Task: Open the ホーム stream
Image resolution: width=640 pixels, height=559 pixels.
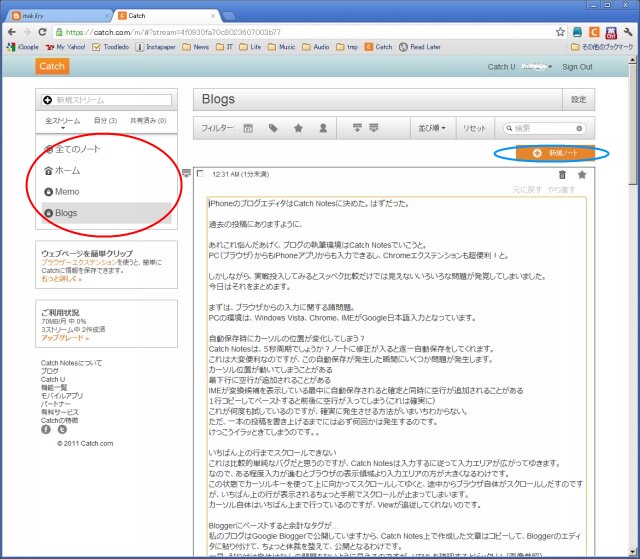Action: point(106,171)
